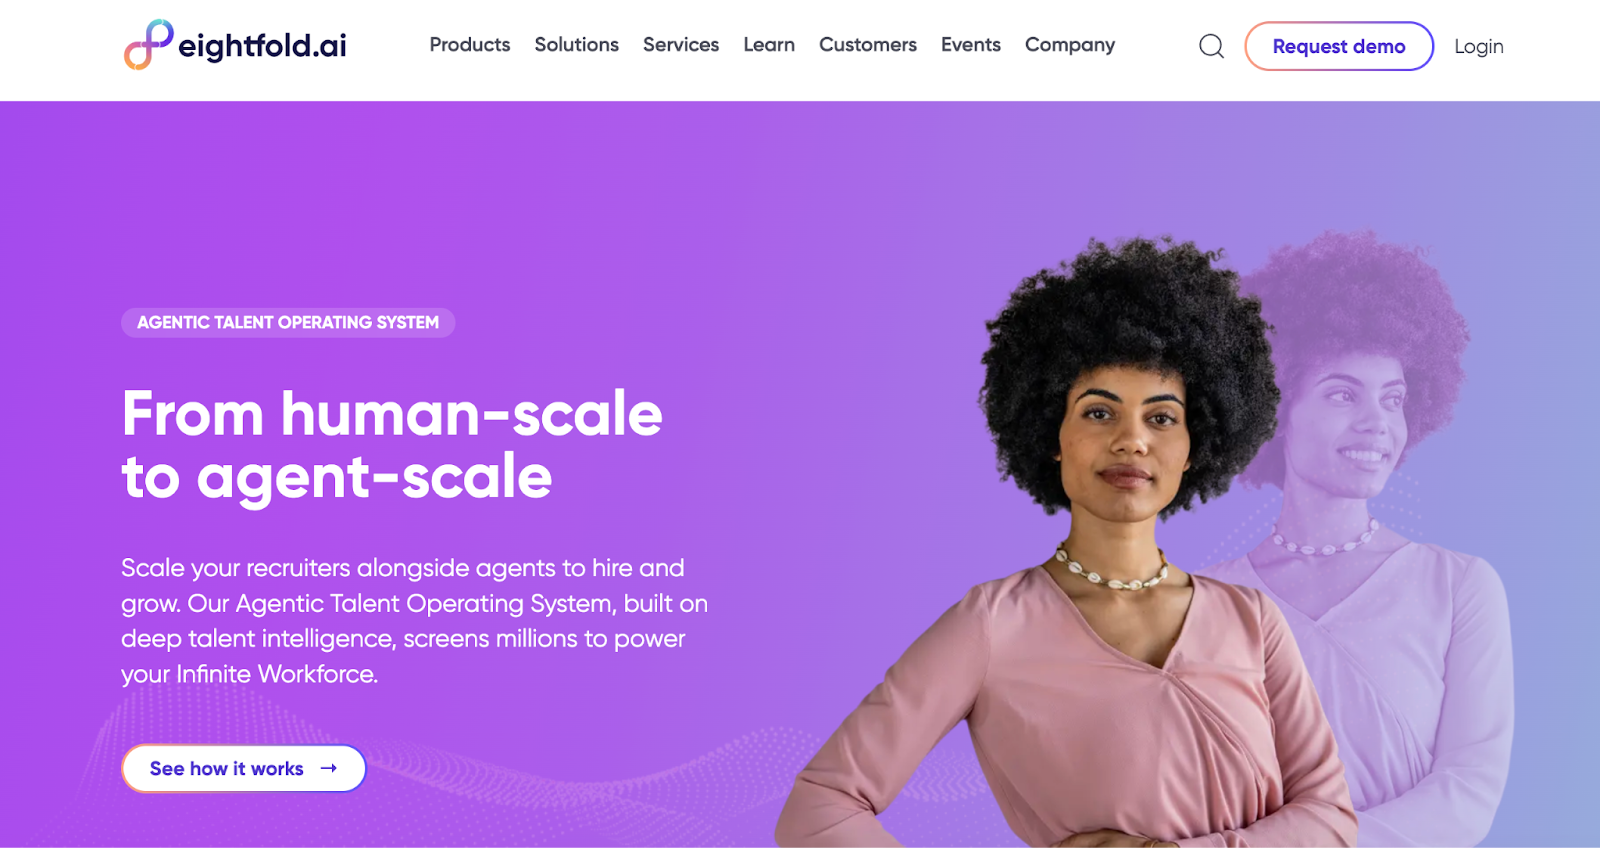Screen dimensions: 1600x848
Task: Select Events in the top navigation
Action: [x=971, y=45]
